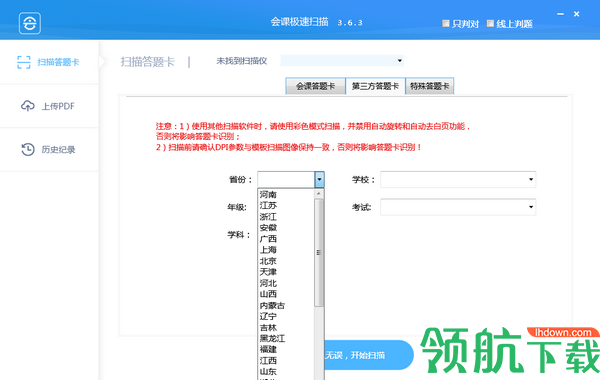Open the 学校 dropdown
The width and height of the screenshot is (600, 380).
tap(458, 179)
